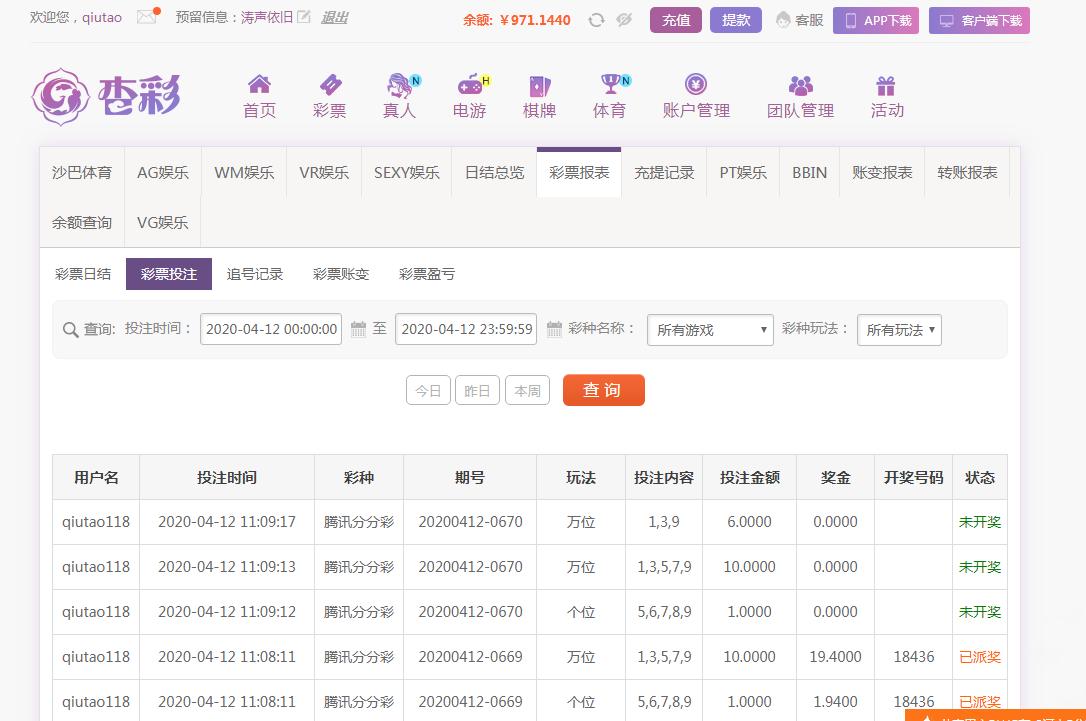Click the start bet time input field
The width and height of the screenshot is (1086, 721).
coord(271,329)
